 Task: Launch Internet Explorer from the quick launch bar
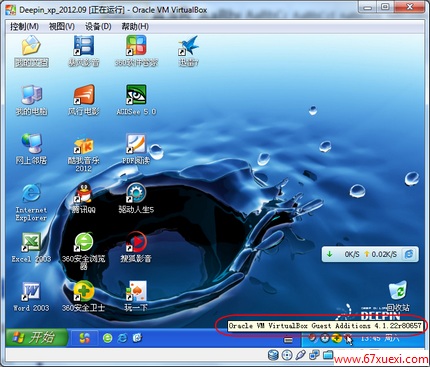click(x=122, y=338)
